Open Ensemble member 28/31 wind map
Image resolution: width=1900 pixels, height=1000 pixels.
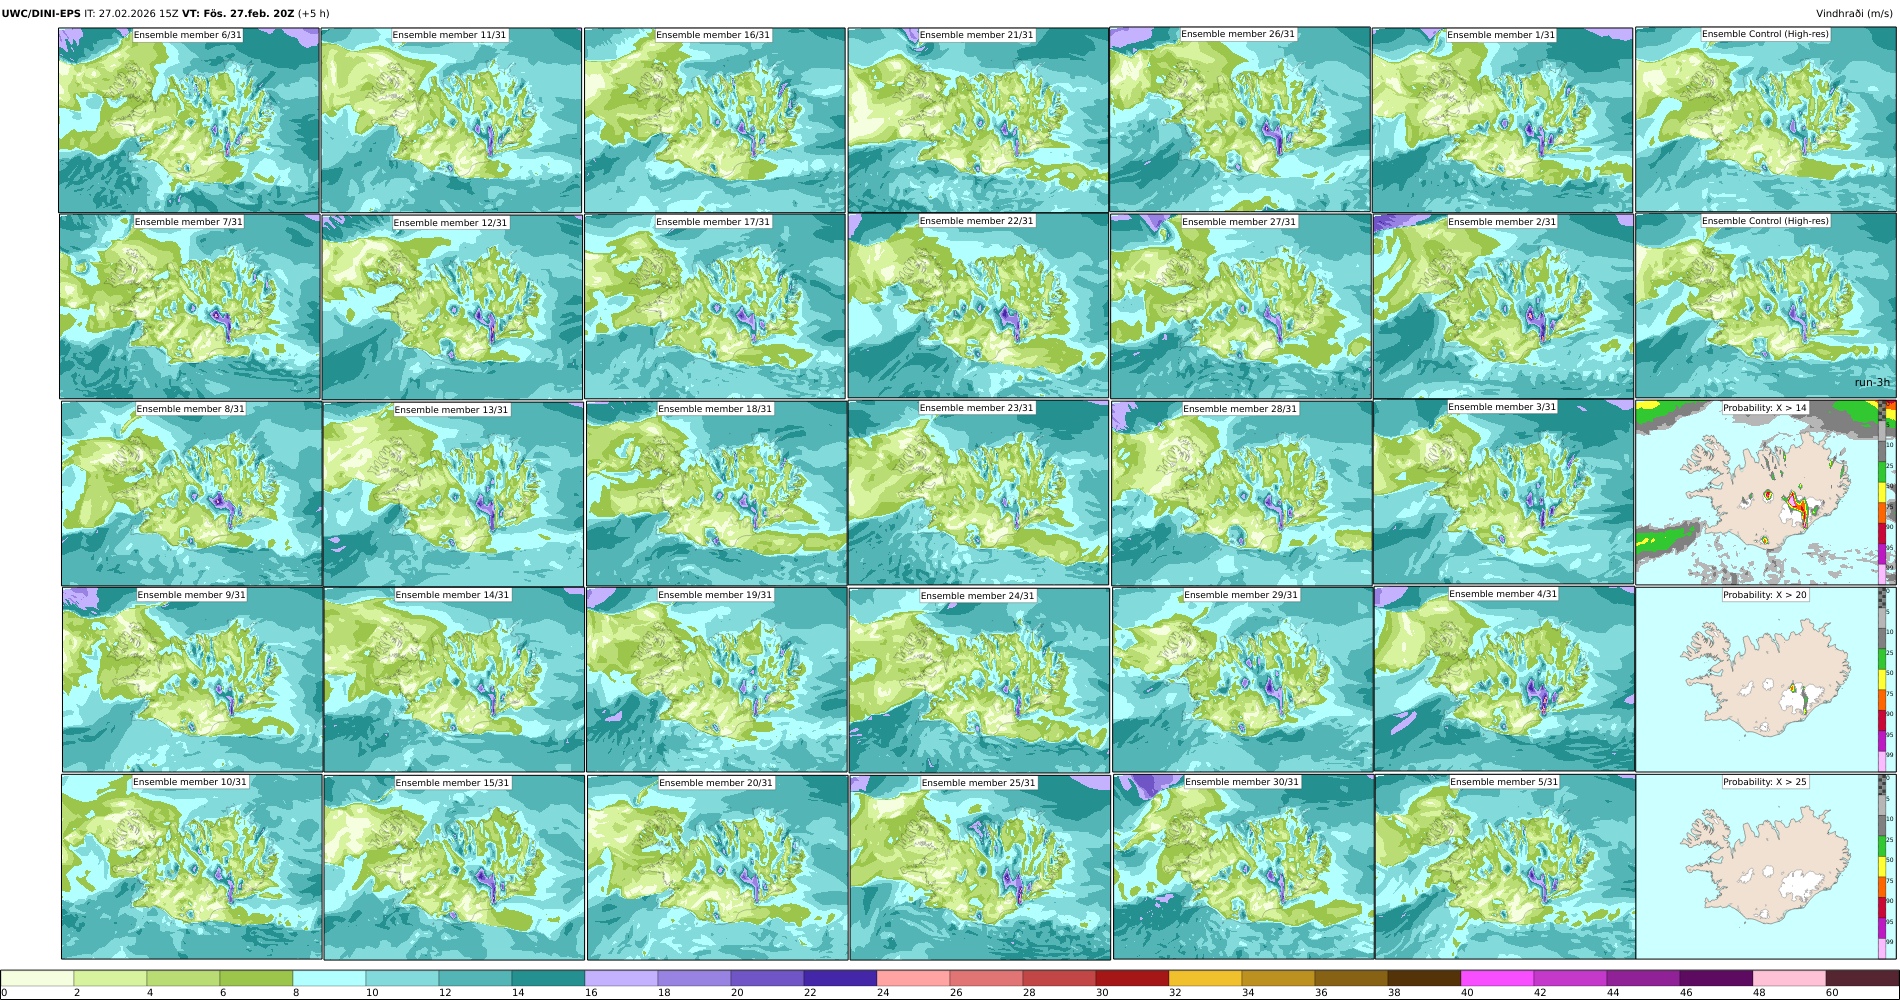pos(1241,493)
